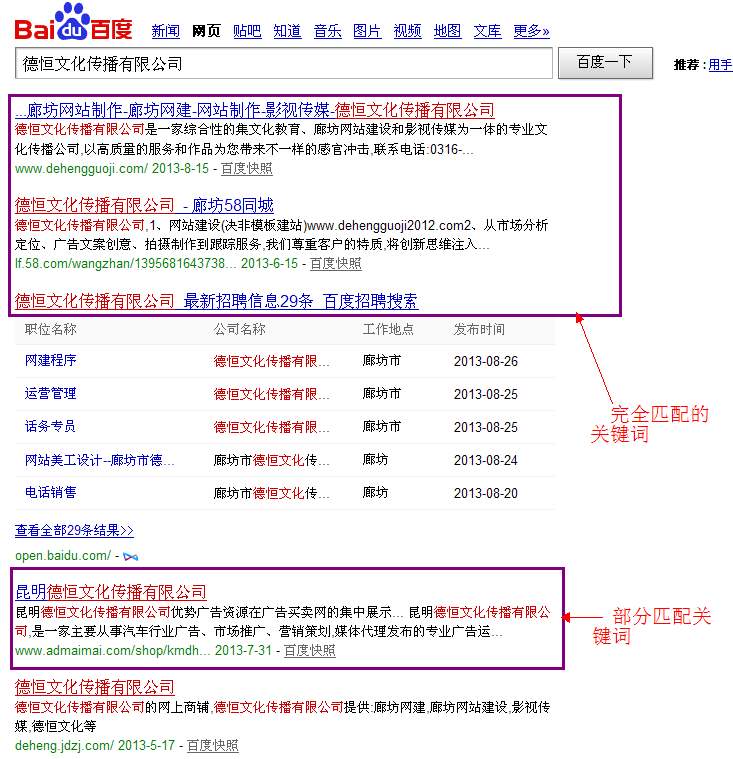Click the date 2013-08-24 in the job table
Image resolution: width=733 pixels, height=759 pixels.
point(486,460)
